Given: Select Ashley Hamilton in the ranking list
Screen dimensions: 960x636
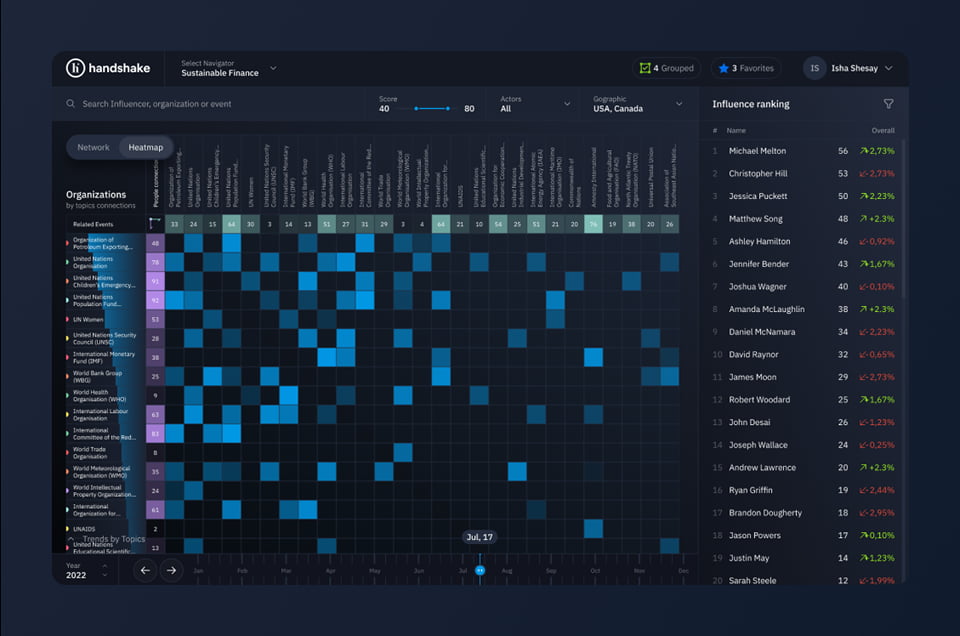Looking at the screenshot, I should [x=803, y=241].
